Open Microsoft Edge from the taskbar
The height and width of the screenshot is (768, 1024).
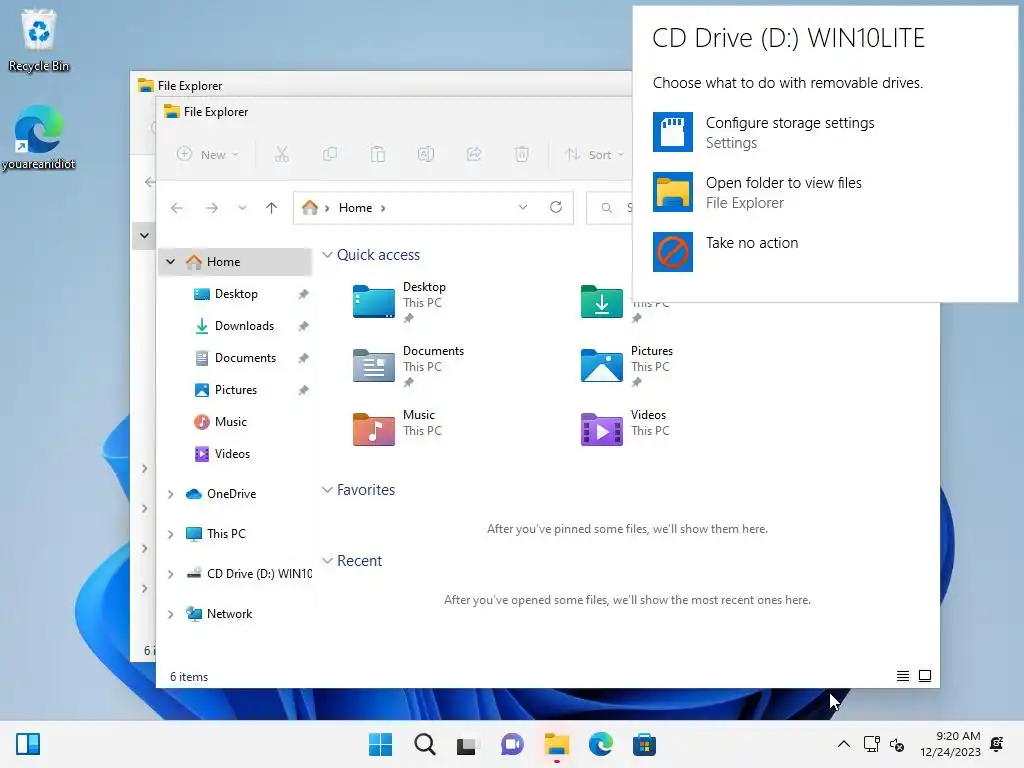600,744
